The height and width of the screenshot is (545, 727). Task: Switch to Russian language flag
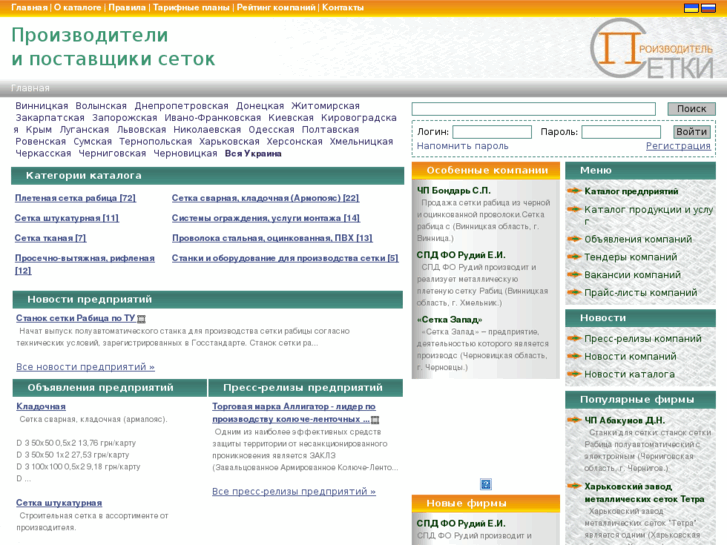pyautogui.click(x=708, y=7)
